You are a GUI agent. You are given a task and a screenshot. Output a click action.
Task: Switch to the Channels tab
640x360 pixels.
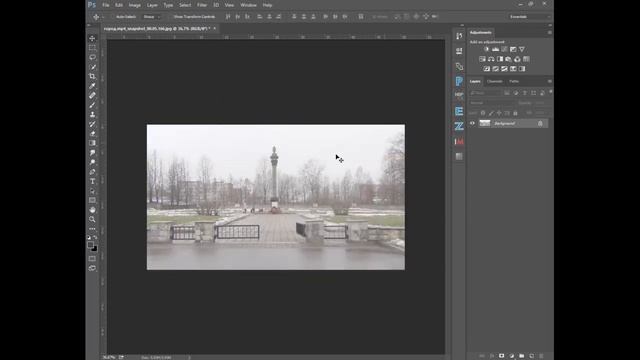[x=495, y=81]
